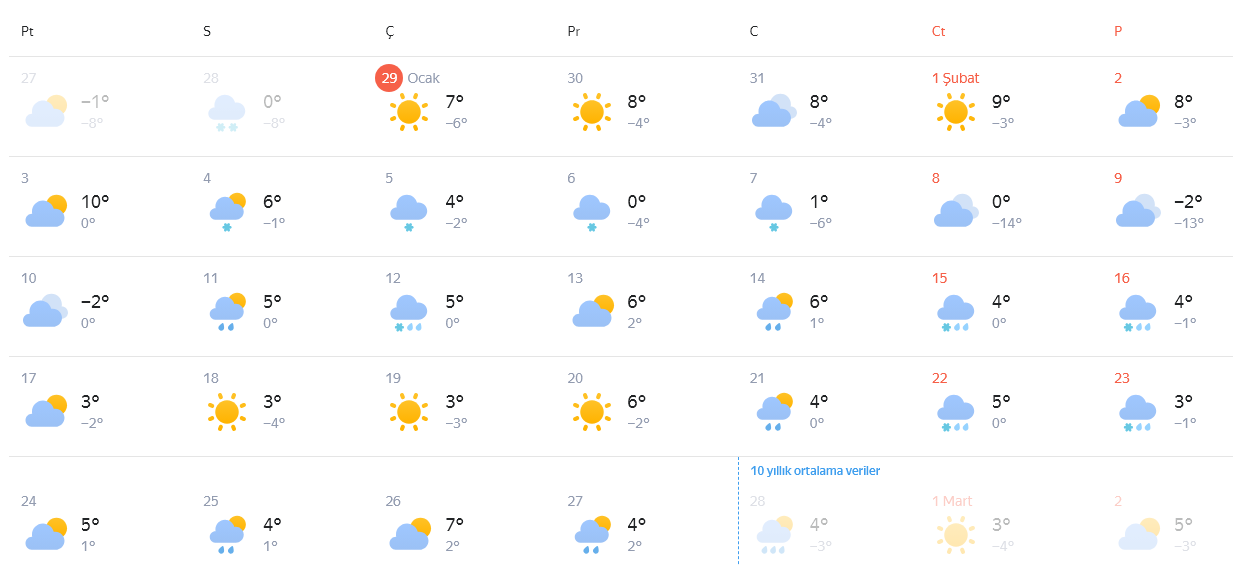1233x566 pixels.
Task: Select the cloudy icon on day 8
Action: point(955,212)
